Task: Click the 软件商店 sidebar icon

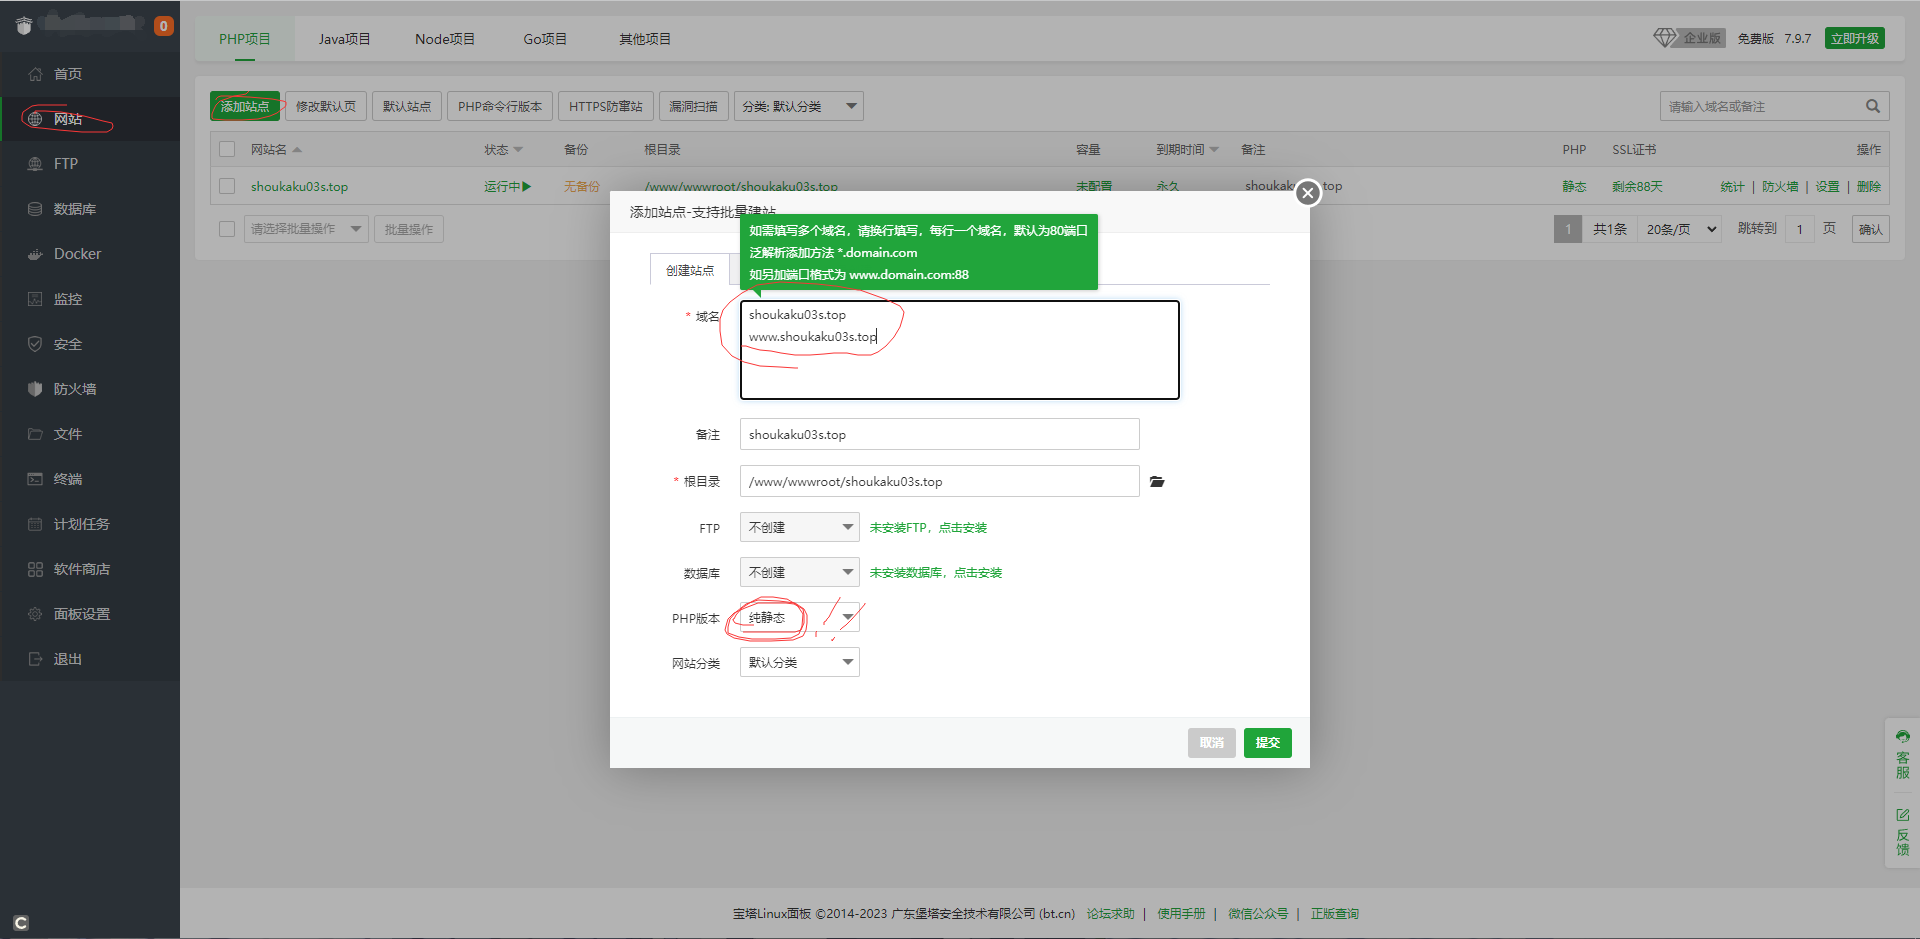Action: (35, 569)
